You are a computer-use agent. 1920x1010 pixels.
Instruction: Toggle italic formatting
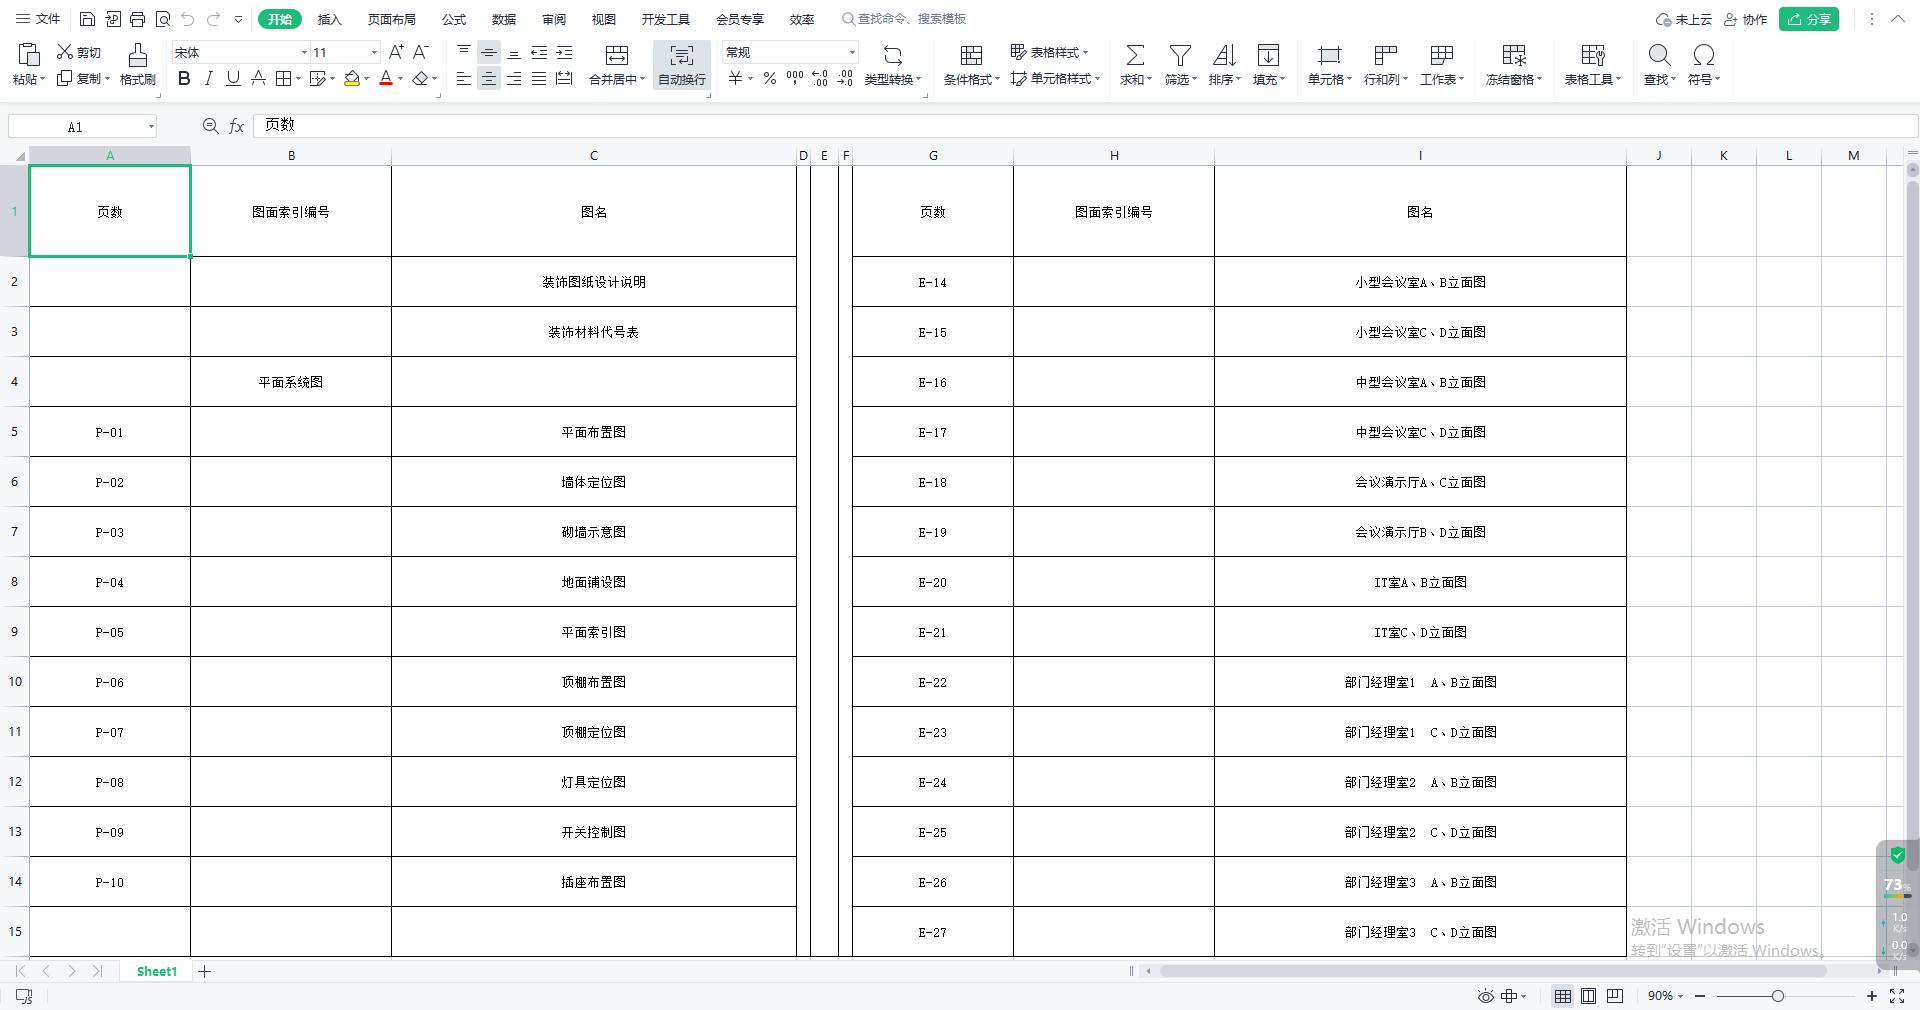208,79
